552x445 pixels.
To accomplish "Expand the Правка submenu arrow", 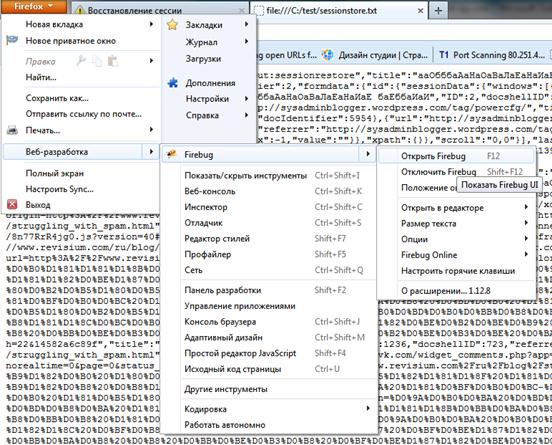I will [x=151, y=61].
